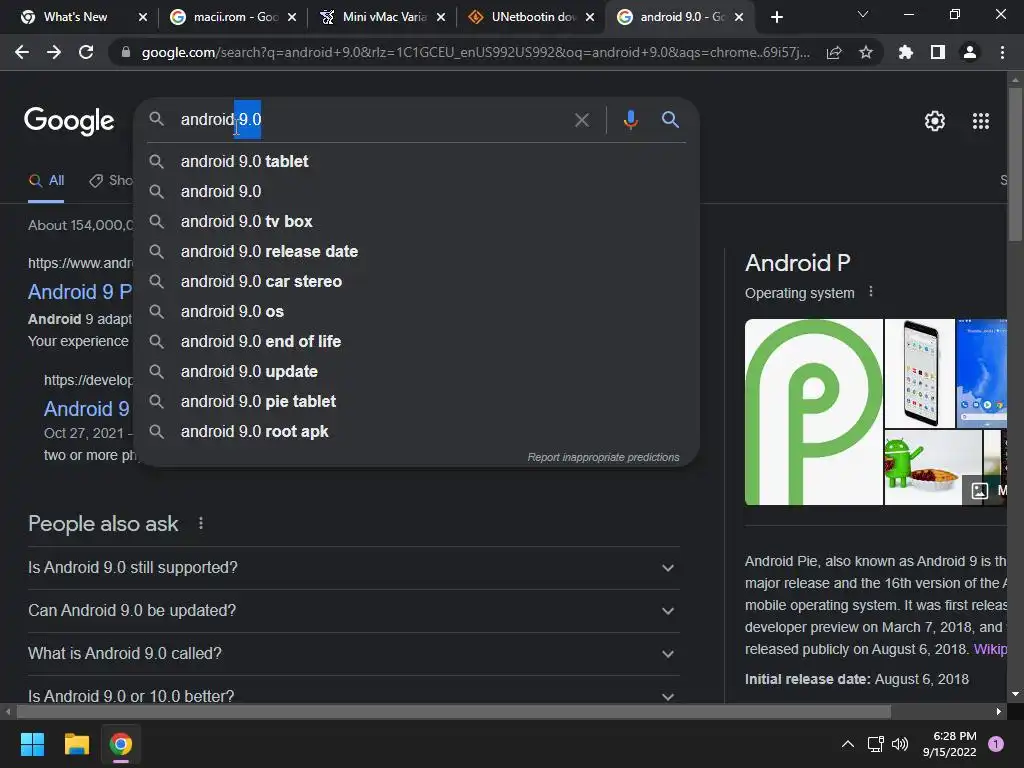Screen dimensions: 1024x768
Task: Choose suggestion 'android 9.0 pie tablet'
Action: point(417,402)
